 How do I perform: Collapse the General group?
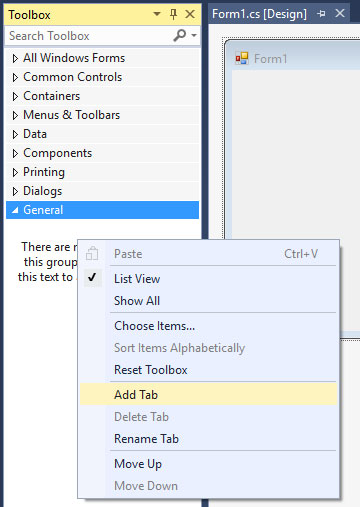pos(15,210)
